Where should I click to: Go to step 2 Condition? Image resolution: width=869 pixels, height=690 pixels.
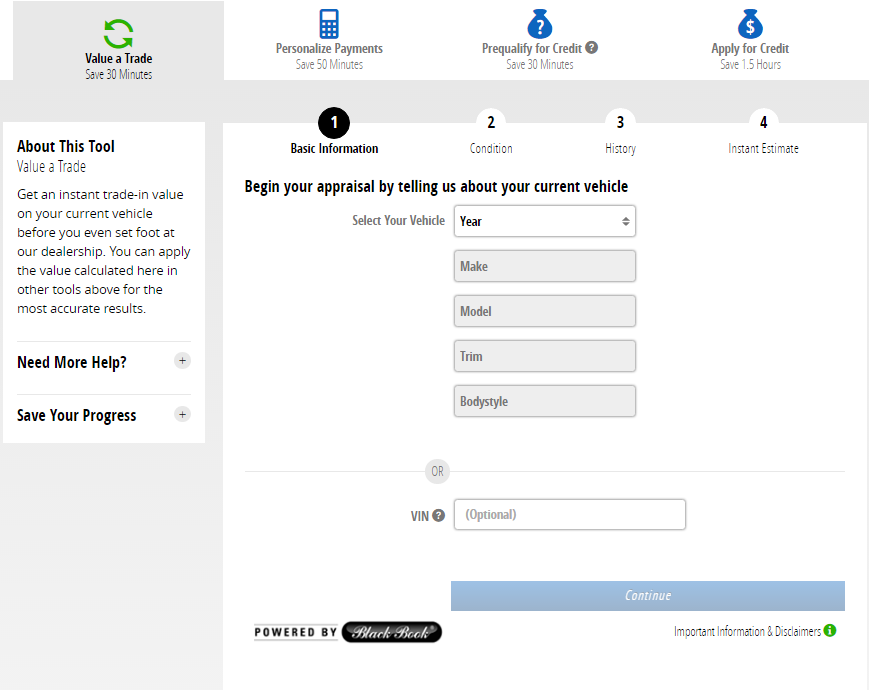(491, 123)
